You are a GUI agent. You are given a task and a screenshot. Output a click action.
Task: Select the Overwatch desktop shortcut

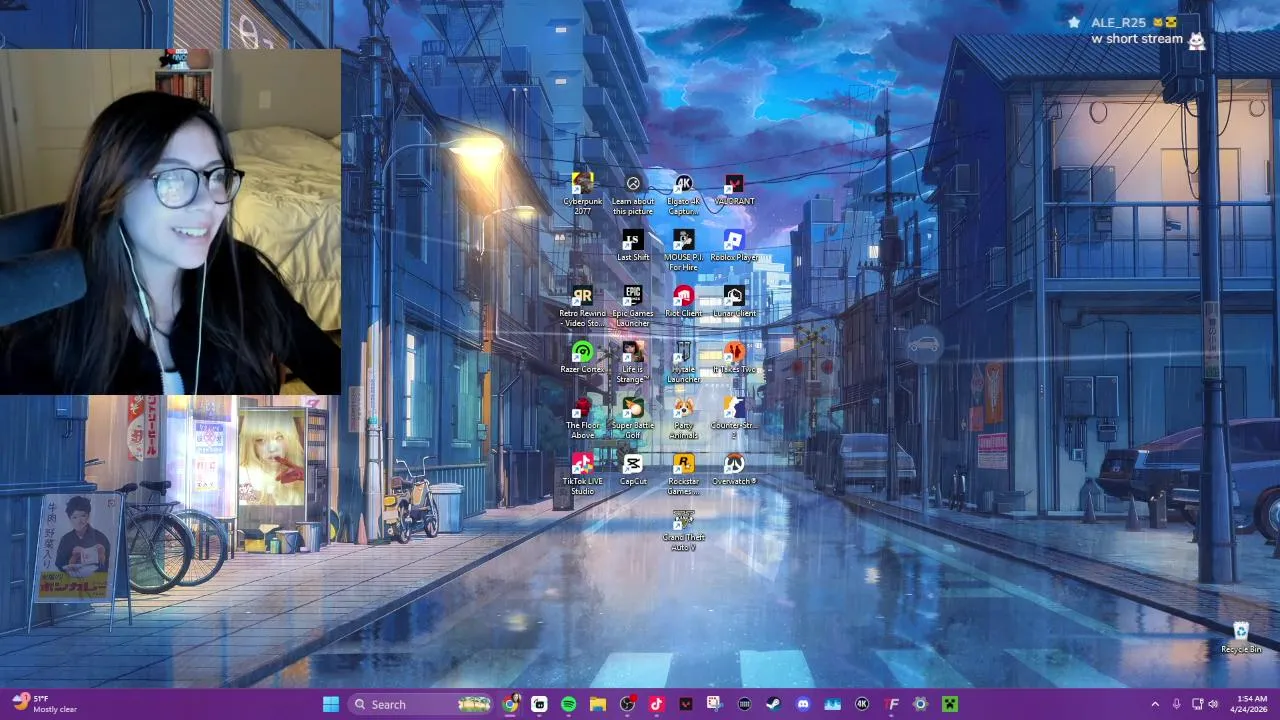point(734,469)
